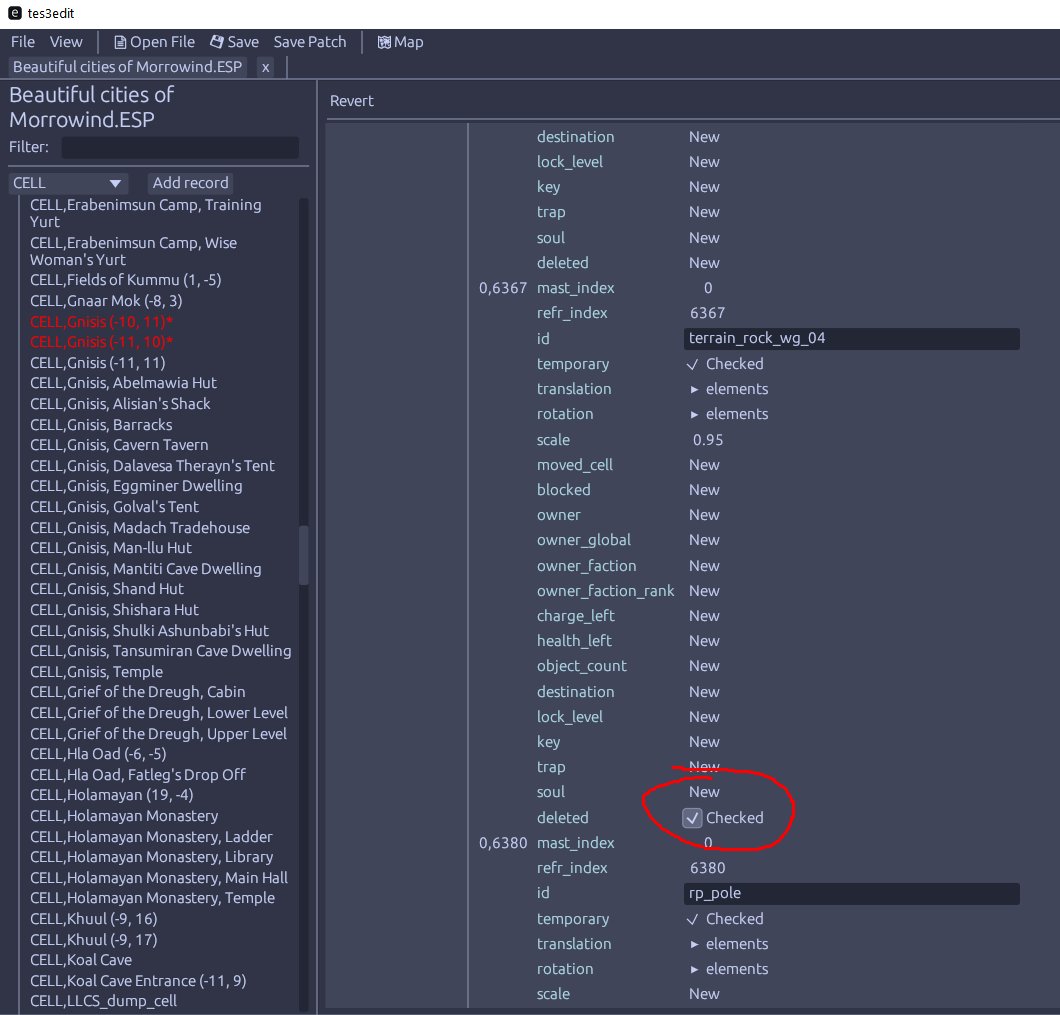Click the scale value 0.95
This screenshot has height=1015, width=1060.
(x=708, y=440)
